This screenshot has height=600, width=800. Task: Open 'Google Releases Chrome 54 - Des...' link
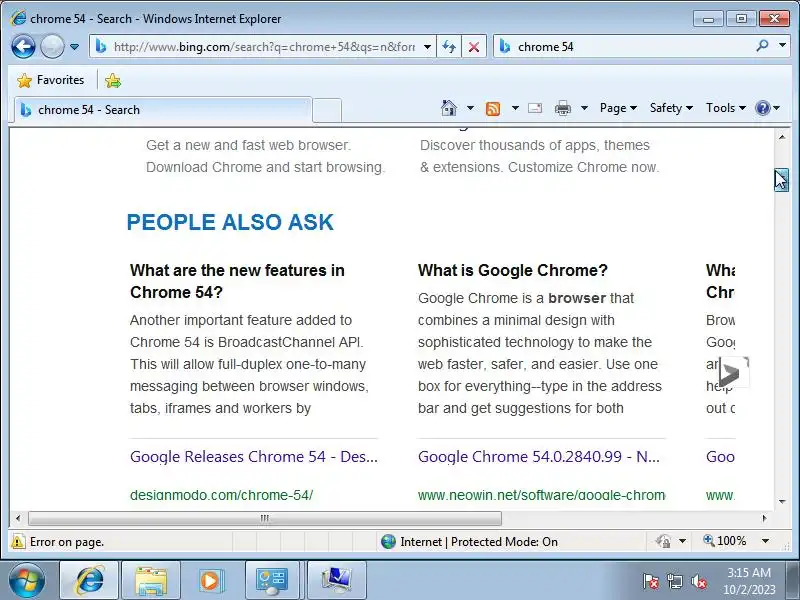click(x=254, y=457)
